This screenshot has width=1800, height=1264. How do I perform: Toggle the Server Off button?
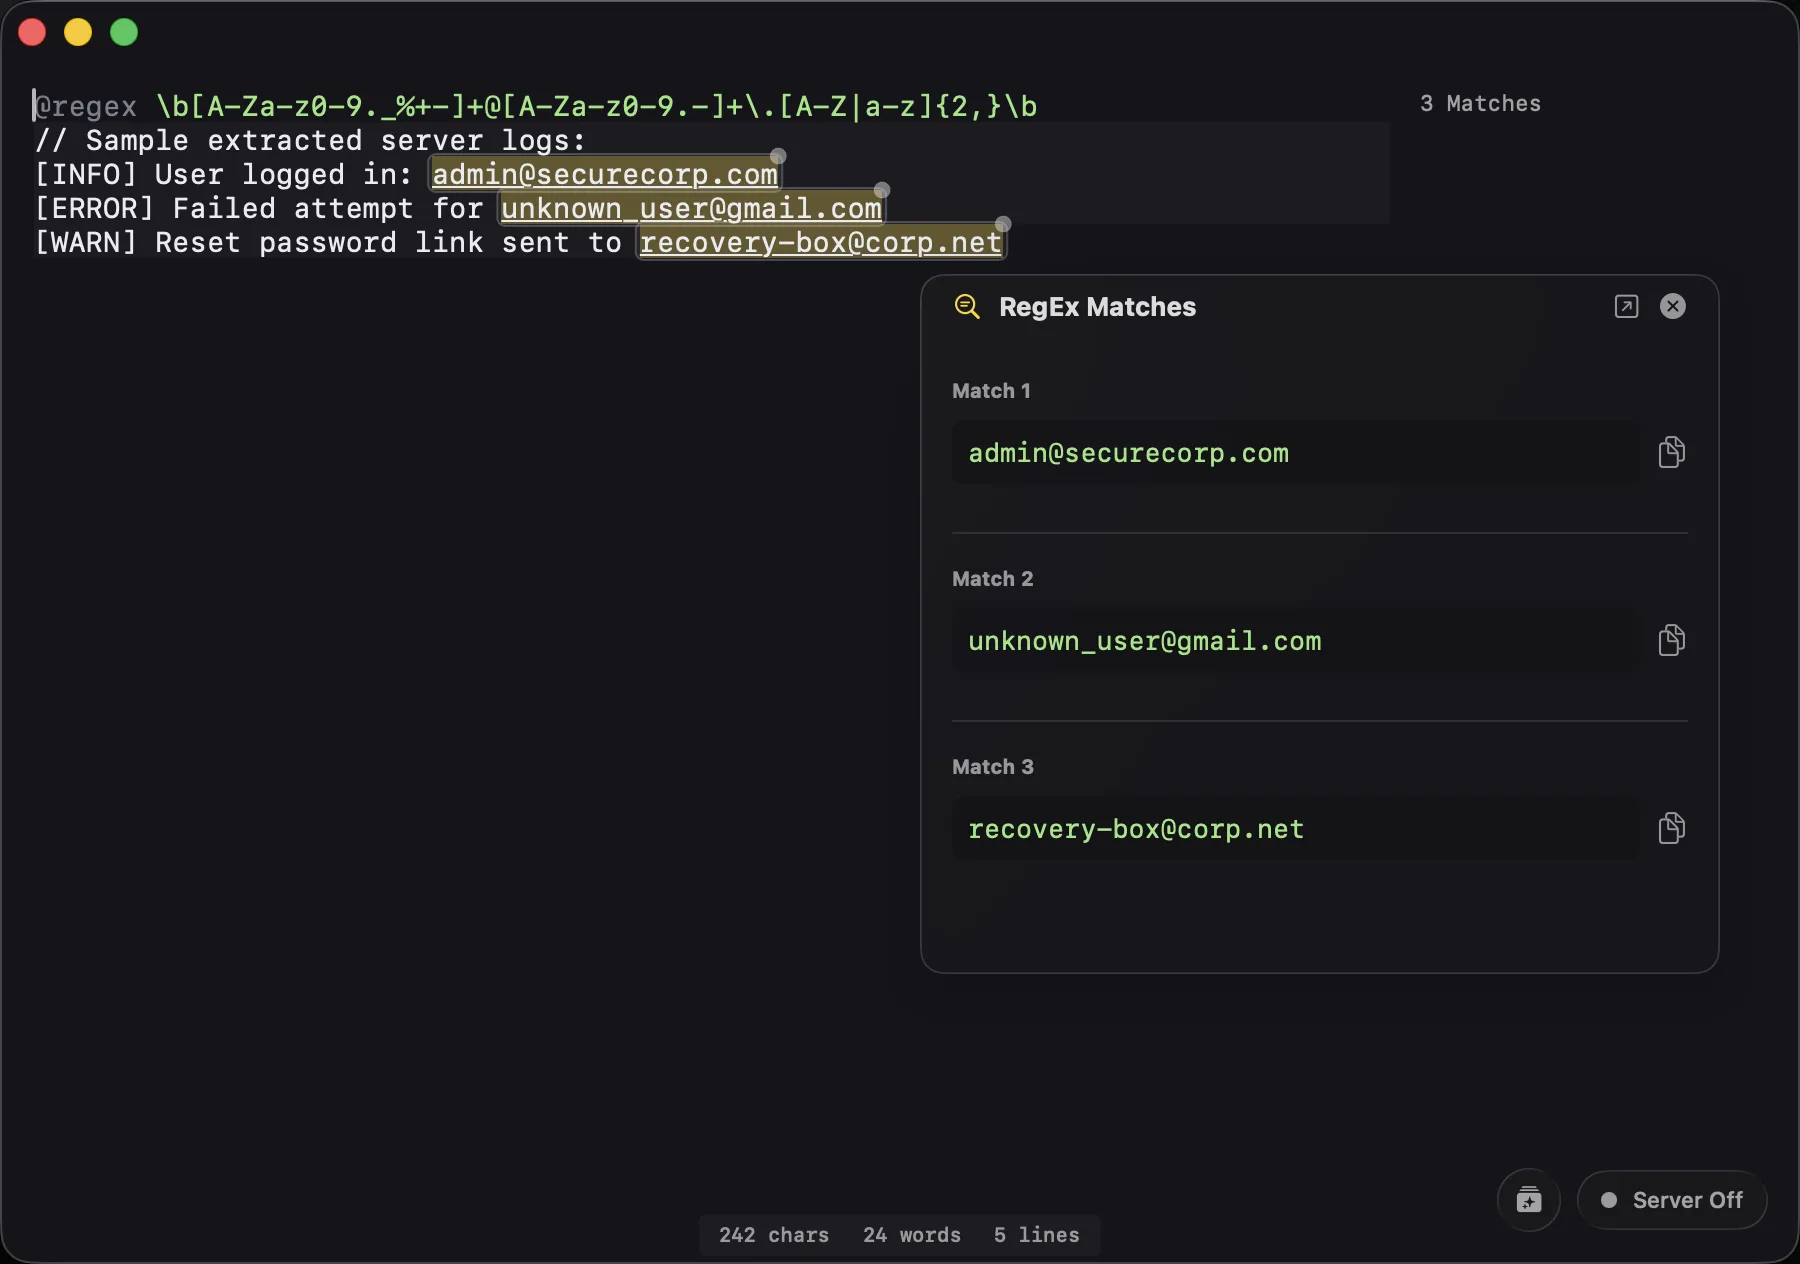(1671, 1199)
